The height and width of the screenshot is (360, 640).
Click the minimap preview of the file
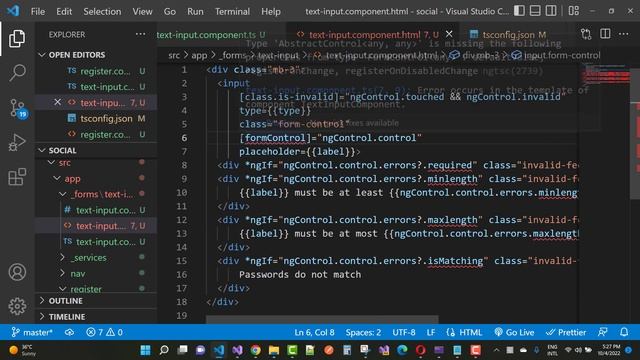[x=607, y=74]
